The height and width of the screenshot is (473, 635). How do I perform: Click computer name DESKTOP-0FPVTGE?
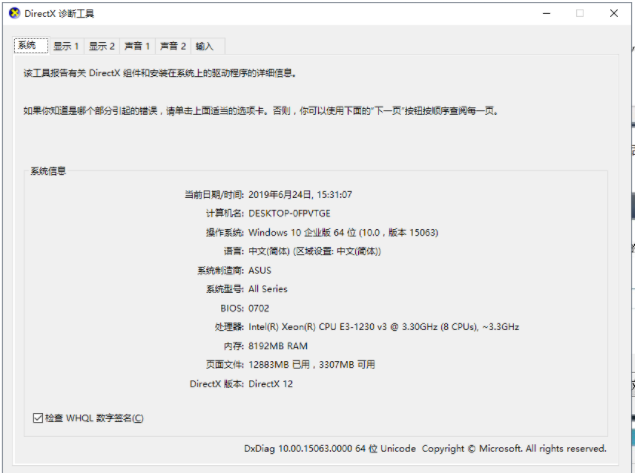pyautogui.click(x=289, y=213)
